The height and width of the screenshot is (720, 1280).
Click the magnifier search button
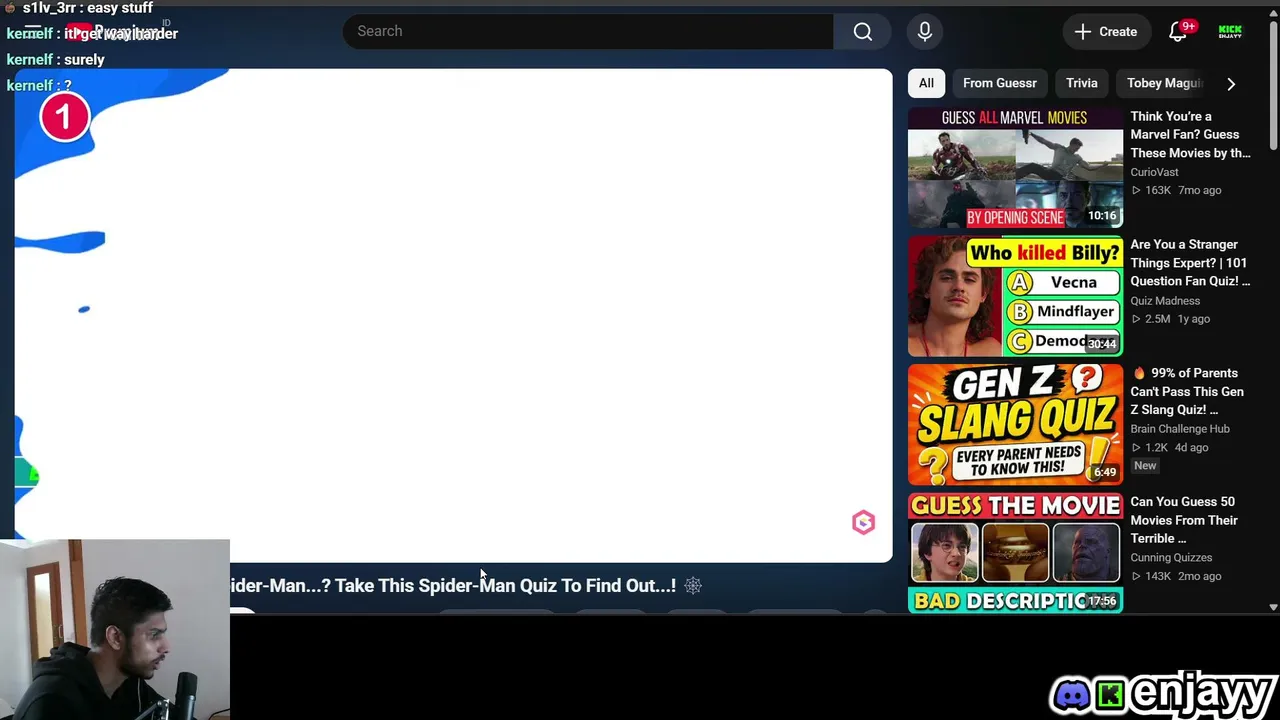[862, 31]
